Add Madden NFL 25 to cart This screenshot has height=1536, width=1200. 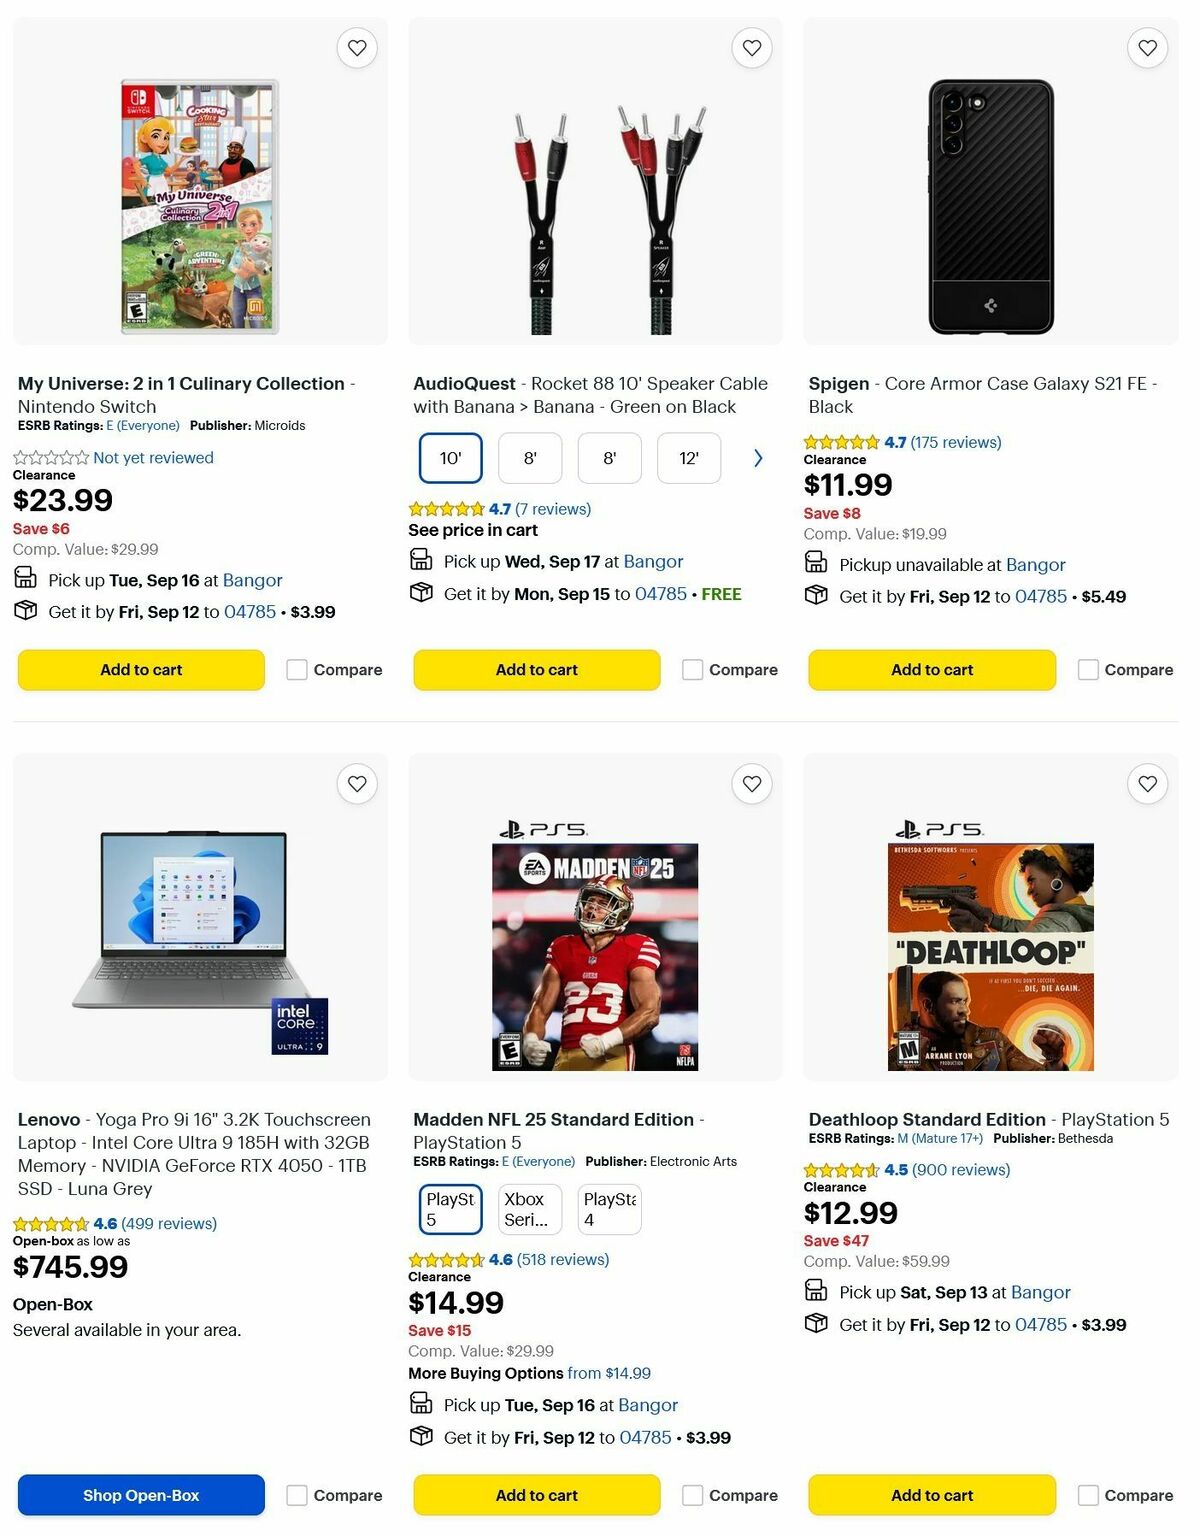pos(536,1495)
